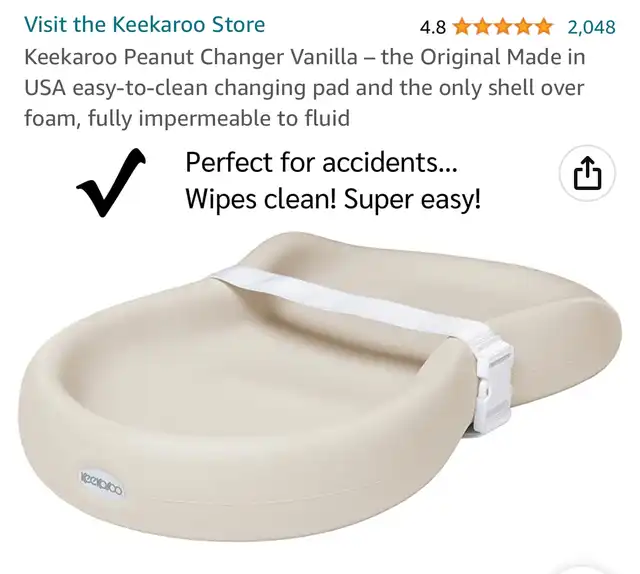Click the 'Wipes clean! Super easy!' text
Viewport: 640px width, 574px height.
point(333,199)
